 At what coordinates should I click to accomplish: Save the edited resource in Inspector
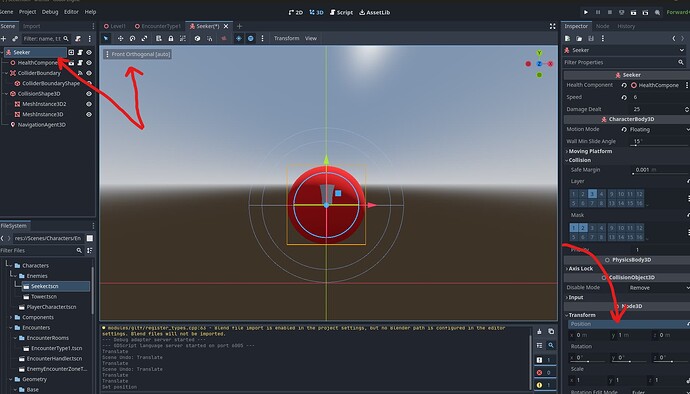[591, 39]
